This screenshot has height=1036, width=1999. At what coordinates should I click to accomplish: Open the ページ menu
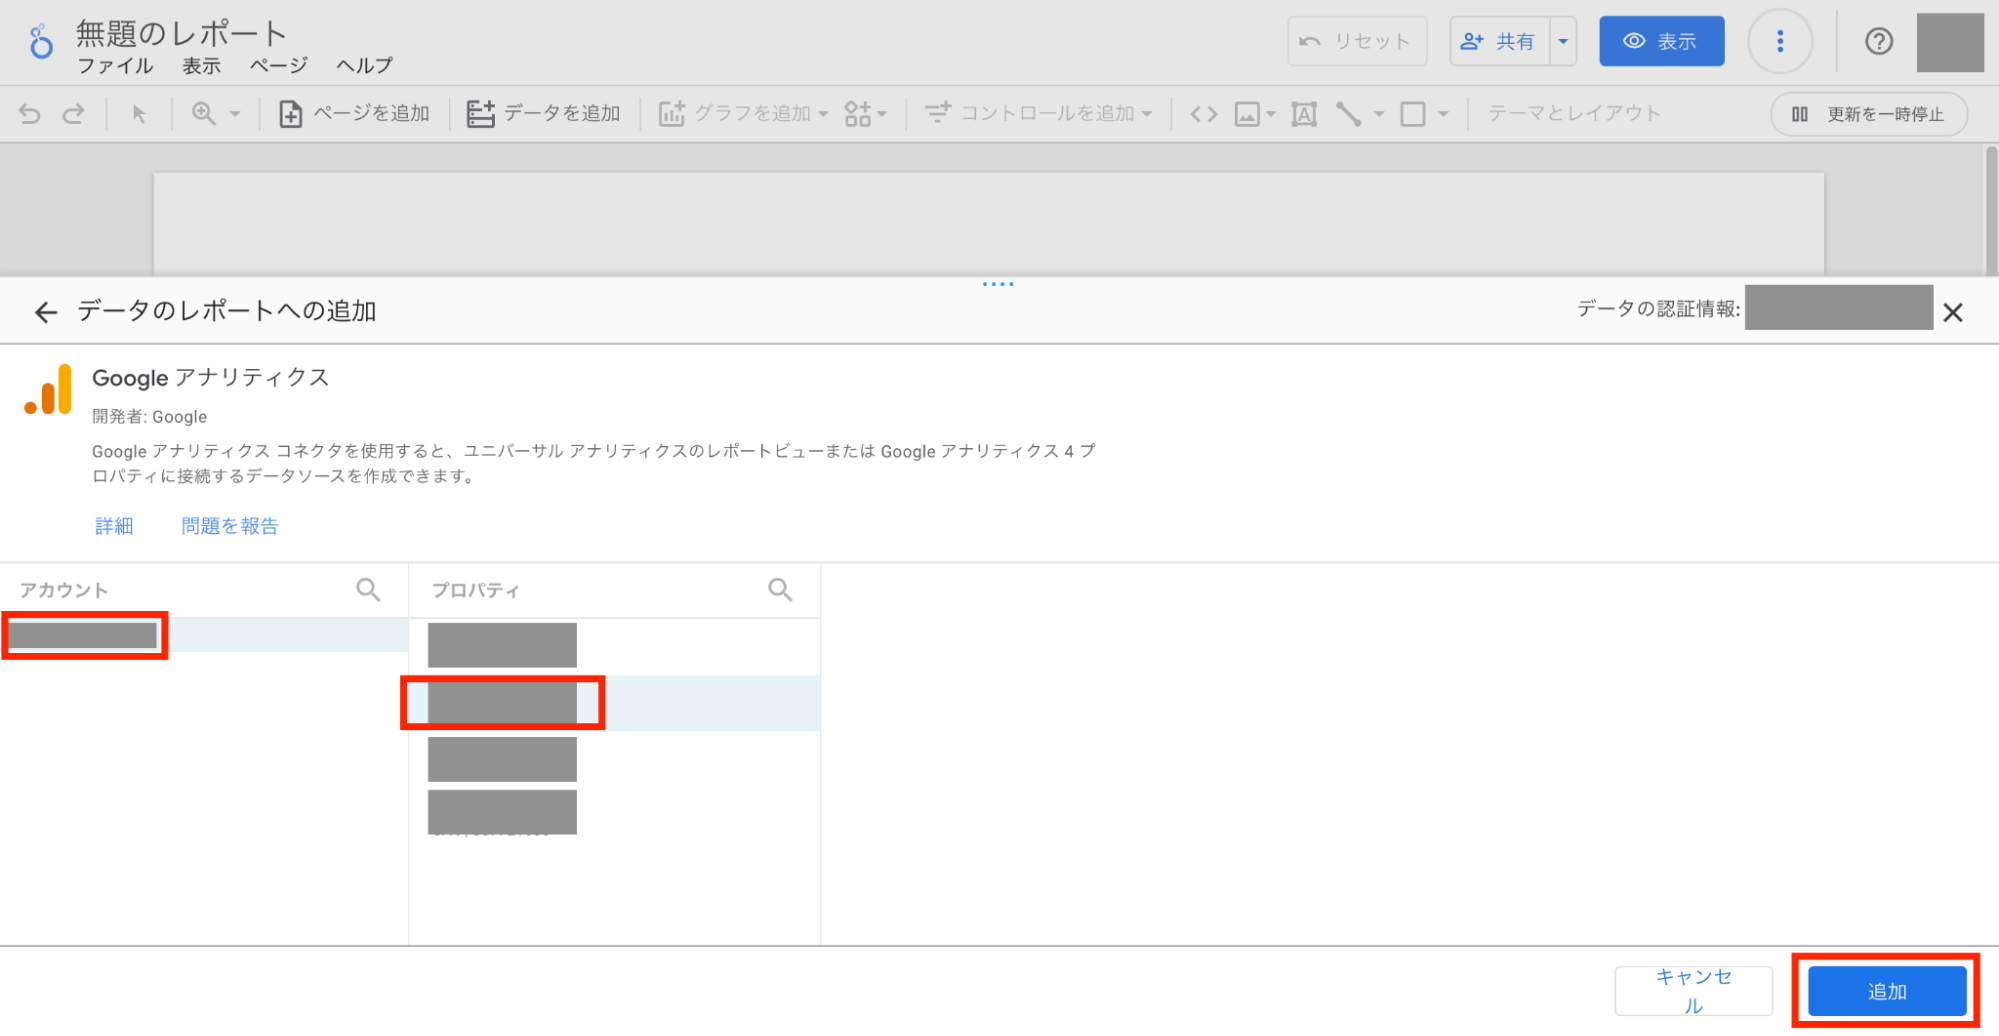tap(278, 66)
